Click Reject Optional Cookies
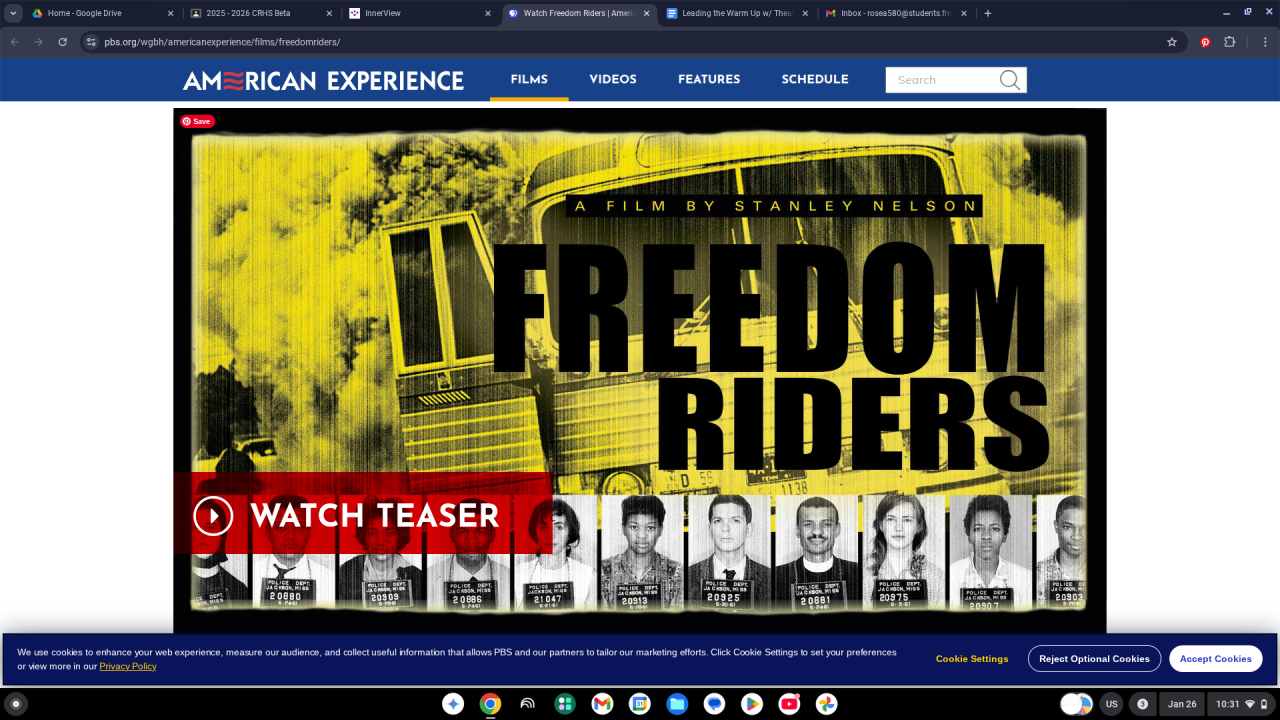This screenshot has height=720, width=1280. pyautogui.click(x=1094, y=659)
